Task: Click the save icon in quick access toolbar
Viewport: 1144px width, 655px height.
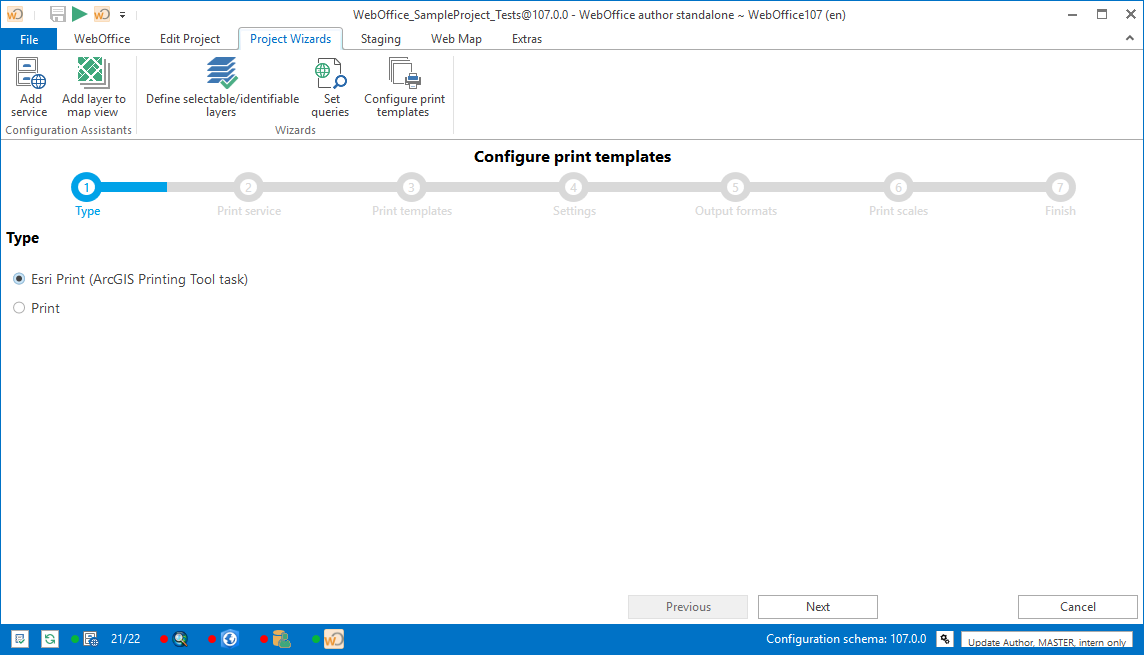Action: (58, 14)
